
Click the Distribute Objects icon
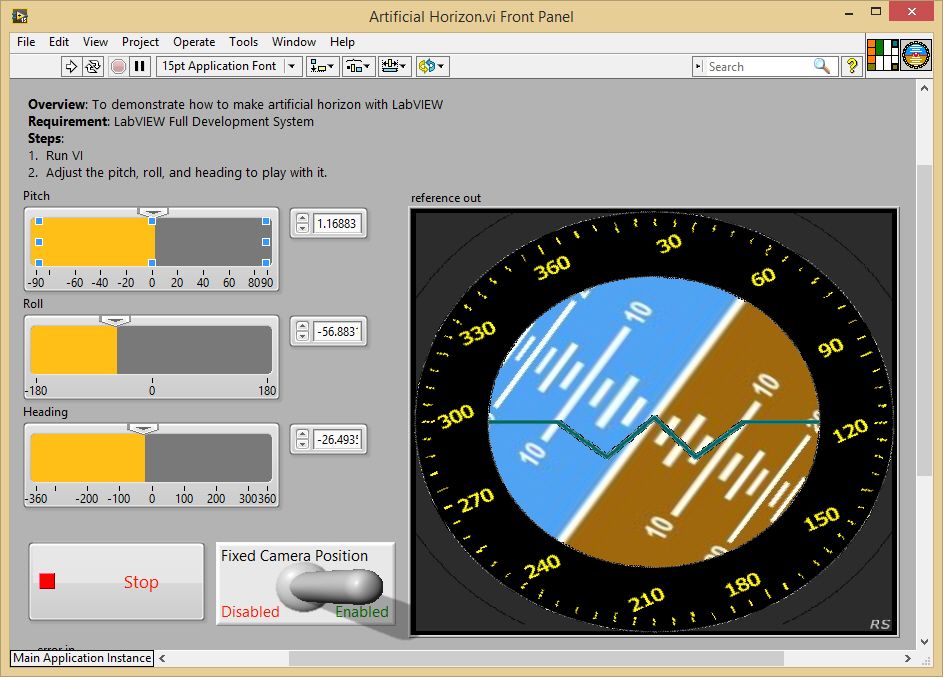click(x=357, y=66)
